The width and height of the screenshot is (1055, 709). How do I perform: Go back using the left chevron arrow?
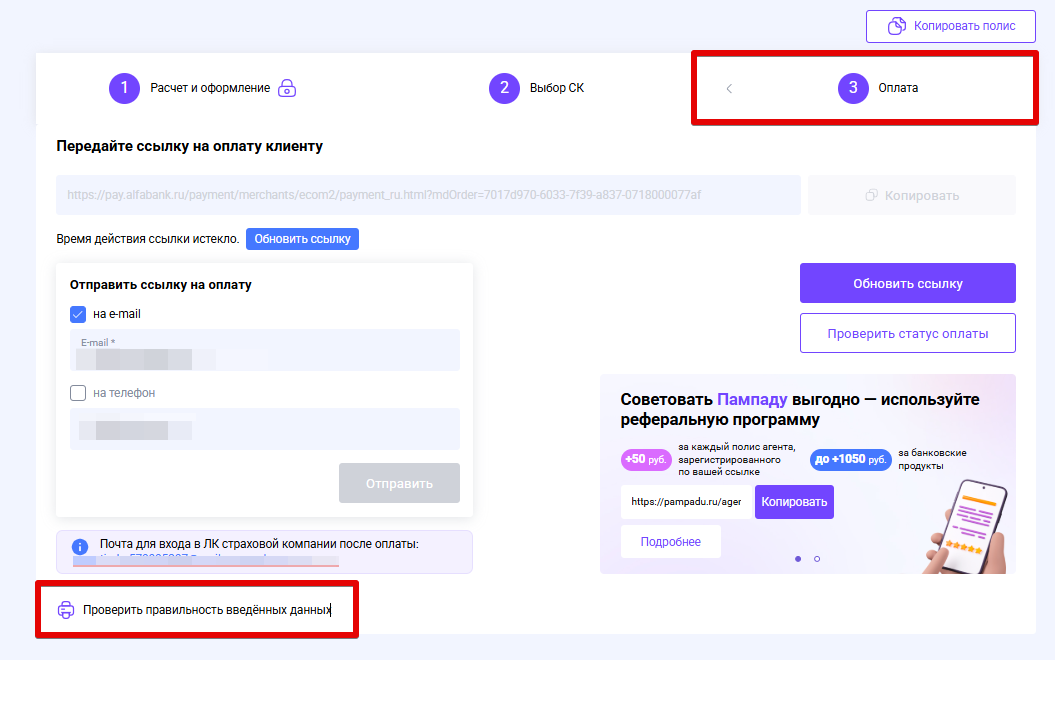tap(729, 88)
